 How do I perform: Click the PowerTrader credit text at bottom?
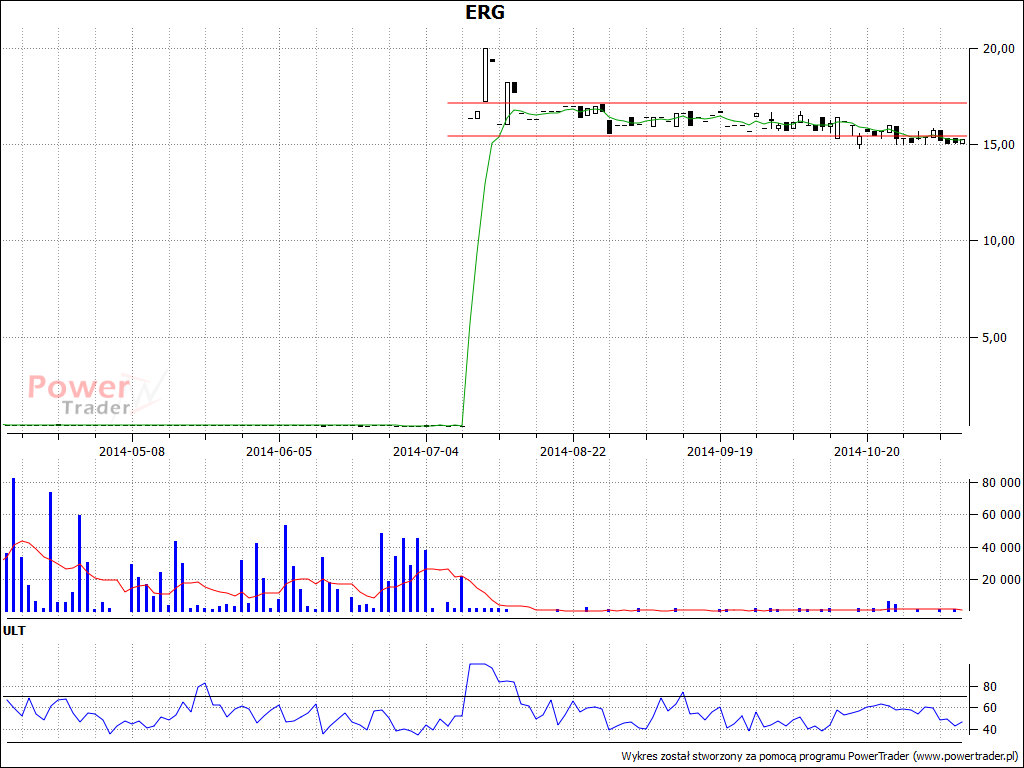click(820, 756)
